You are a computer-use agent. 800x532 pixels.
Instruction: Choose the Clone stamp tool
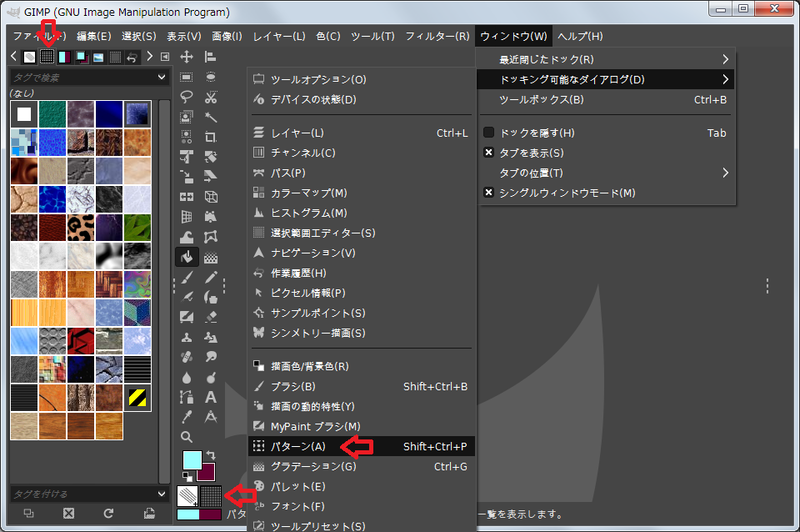pos(186,337)
